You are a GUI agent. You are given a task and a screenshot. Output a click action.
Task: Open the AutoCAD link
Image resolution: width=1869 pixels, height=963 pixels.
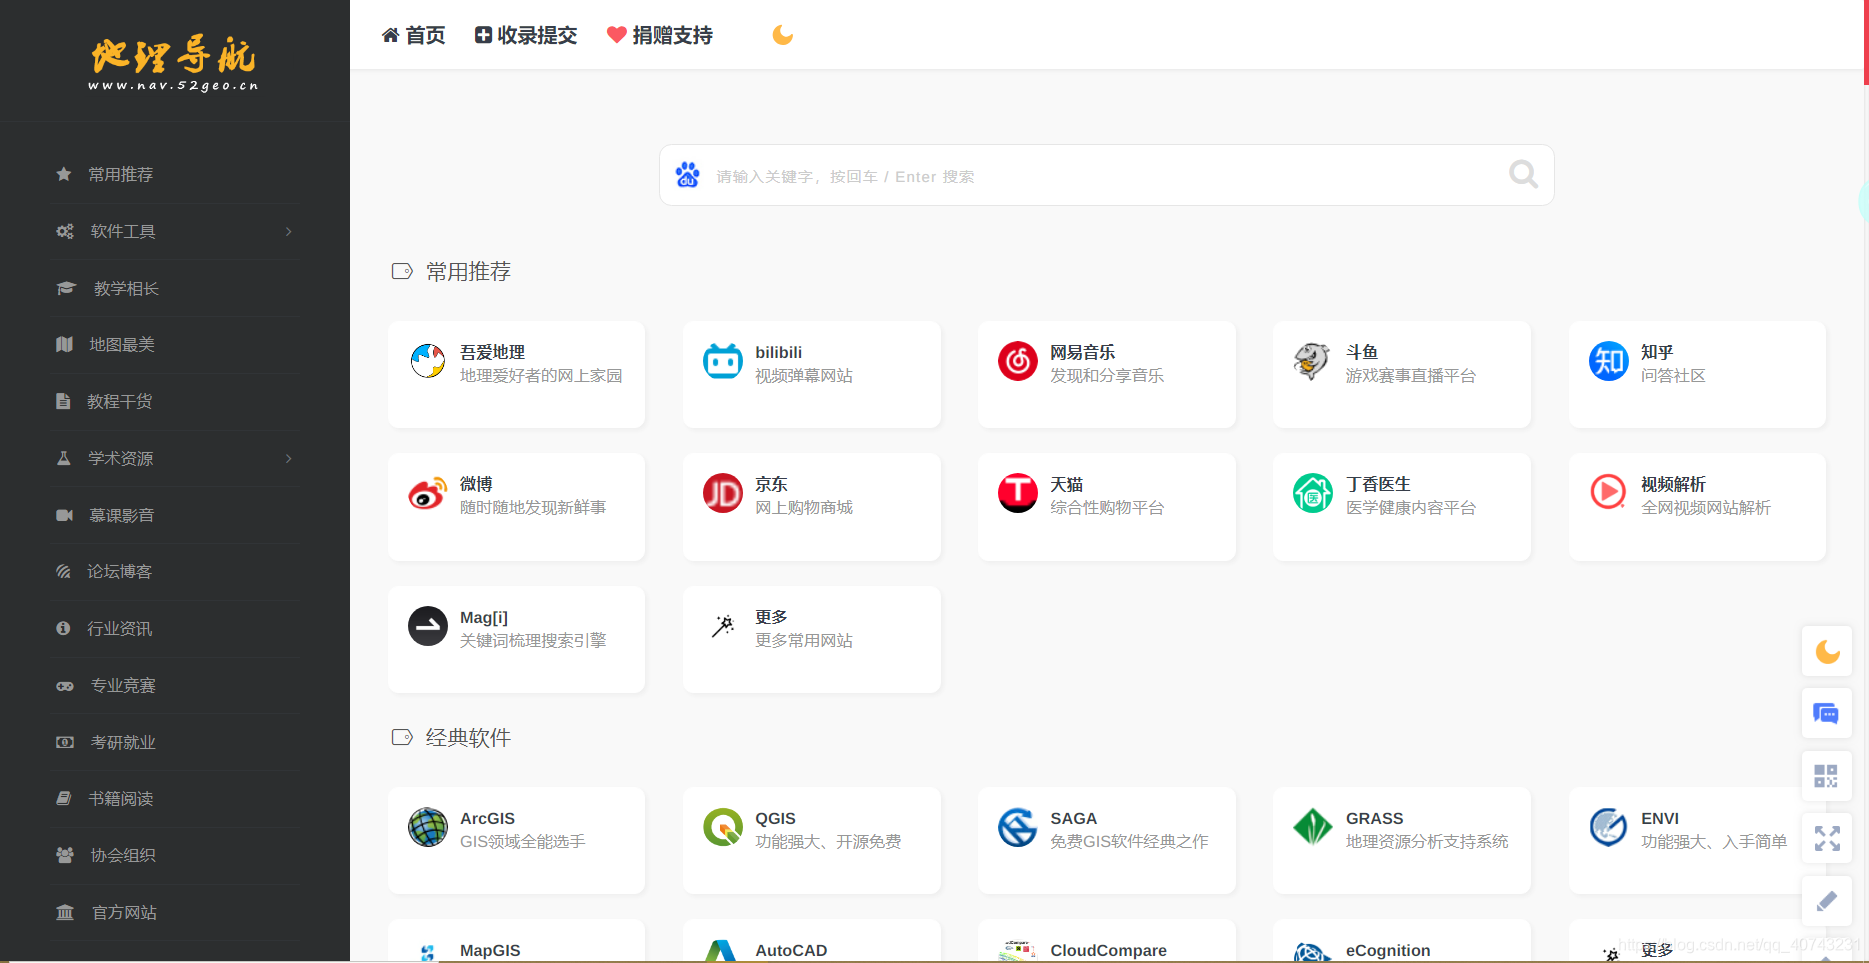coord(791,950)
